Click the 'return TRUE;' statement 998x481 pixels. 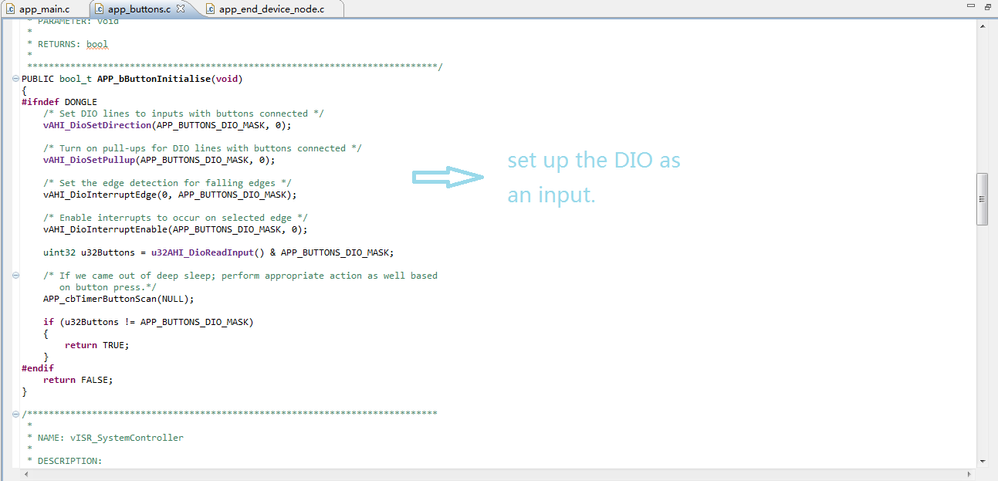click(x=97, y=345)
